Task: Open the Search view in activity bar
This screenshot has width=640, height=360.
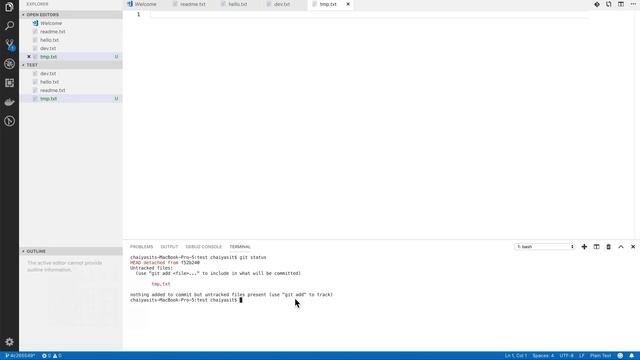Action: [9, 25]
